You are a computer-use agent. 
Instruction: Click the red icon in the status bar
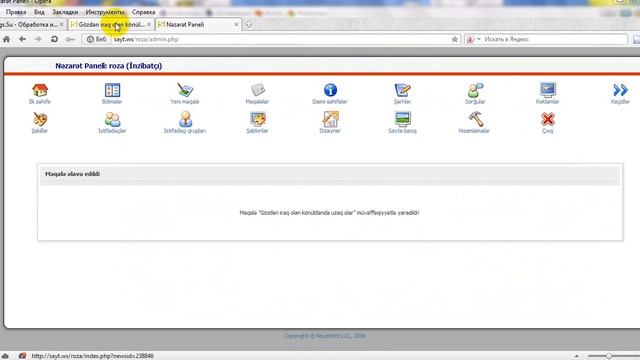pos(22,356)
